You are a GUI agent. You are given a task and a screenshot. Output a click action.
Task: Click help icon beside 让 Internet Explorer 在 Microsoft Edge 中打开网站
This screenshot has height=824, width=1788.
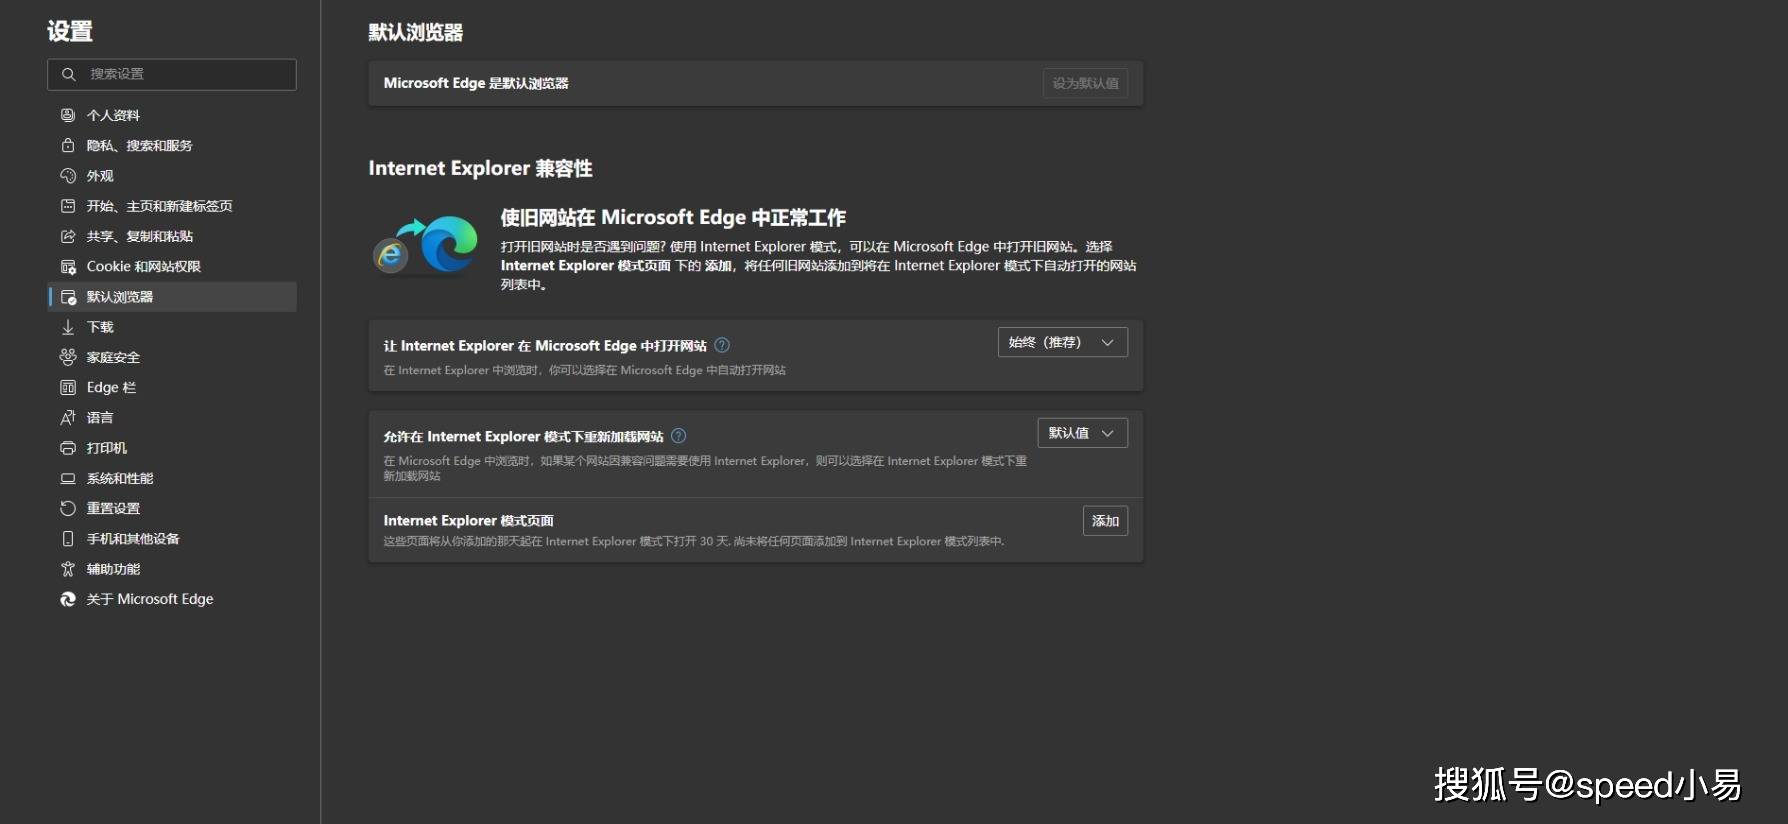click(722, 345)
